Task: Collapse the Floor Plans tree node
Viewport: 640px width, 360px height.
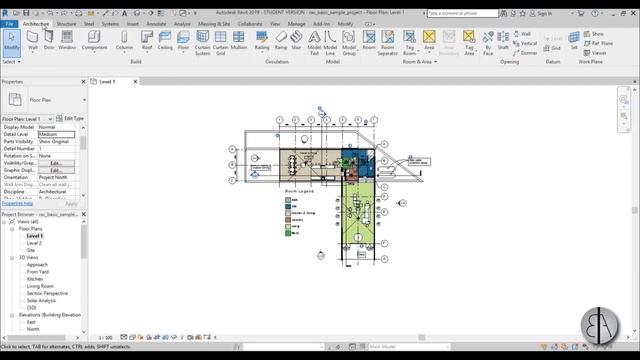Action: pos(12,229)
